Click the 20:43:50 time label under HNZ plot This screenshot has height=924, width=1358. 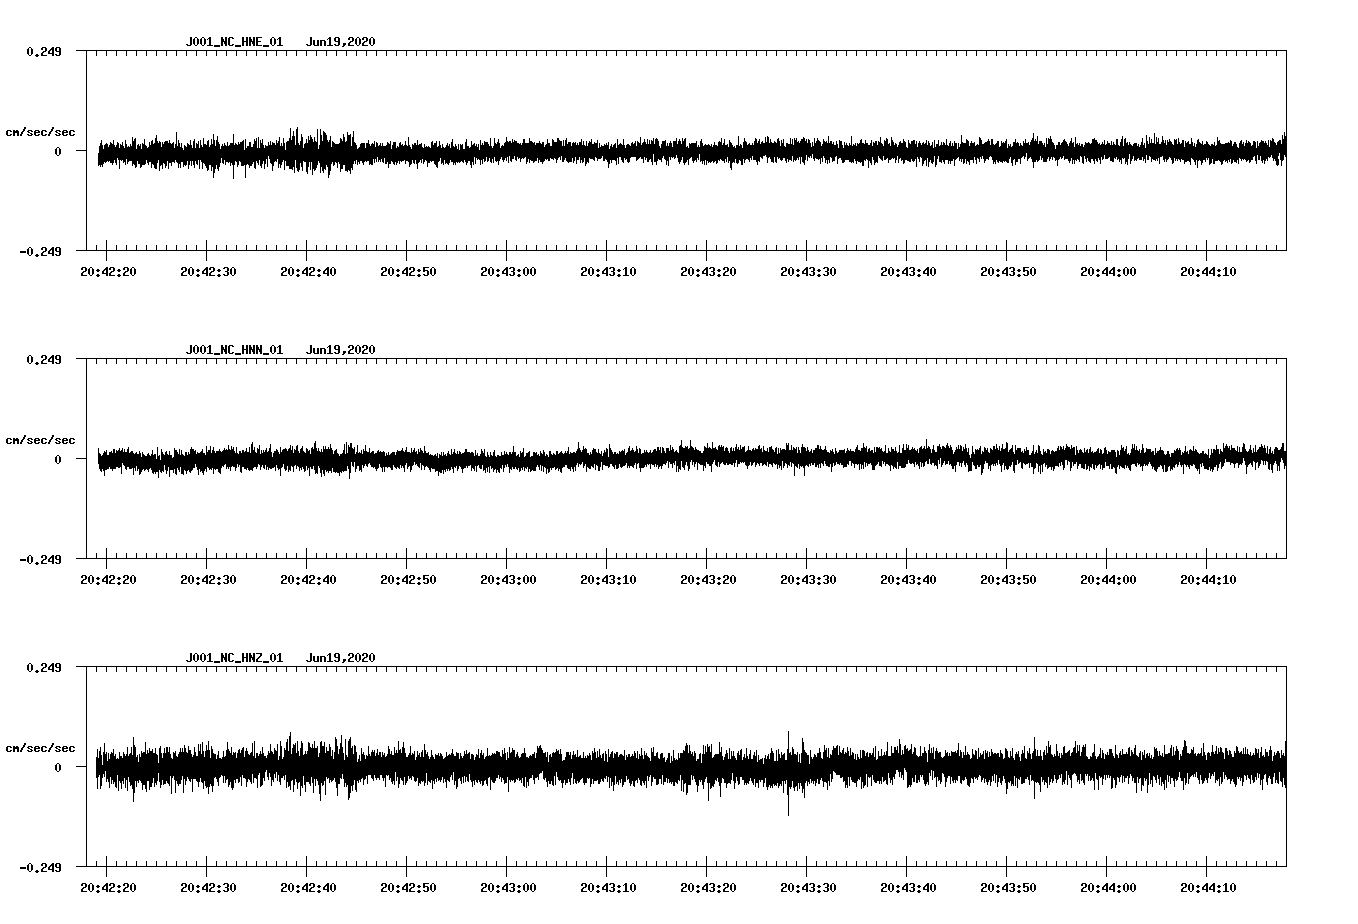coord(1008,888)
